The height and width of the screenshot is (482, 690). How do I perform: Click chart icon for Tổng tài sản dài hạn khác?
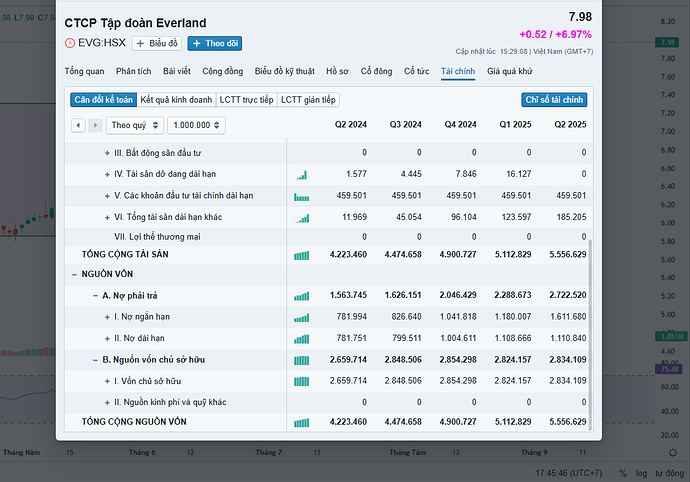click(301, 218)
